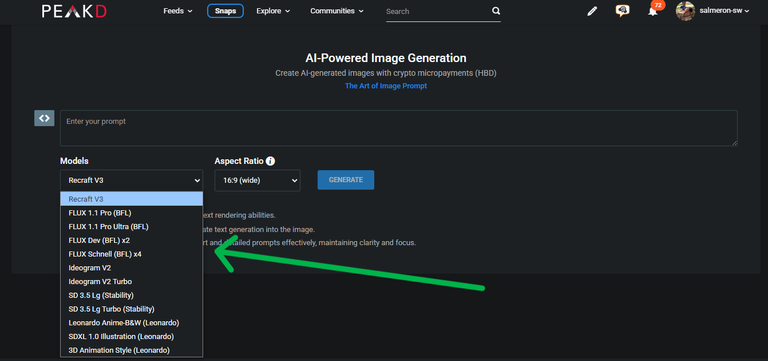Viewport: 768px width, 361px height.
Task: Collapse the Models select box
Action: coord(131,180)
